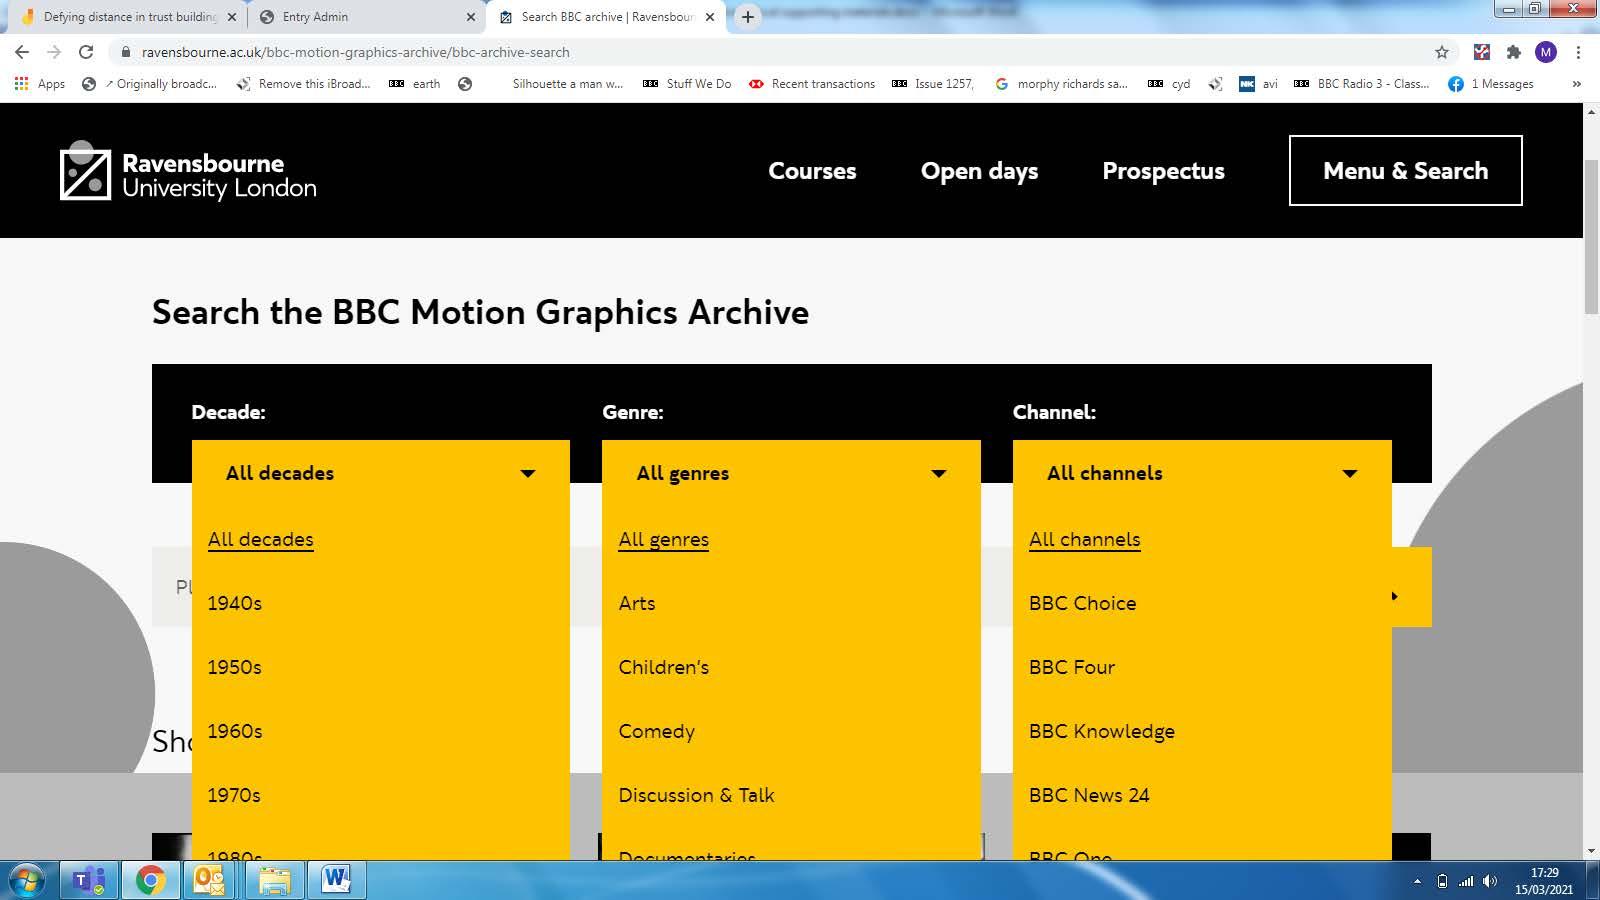Switch to the Search BBC archive tab
Image resolution: width=1600 pixels, height=900 pixels.
(x=606, y=17)
